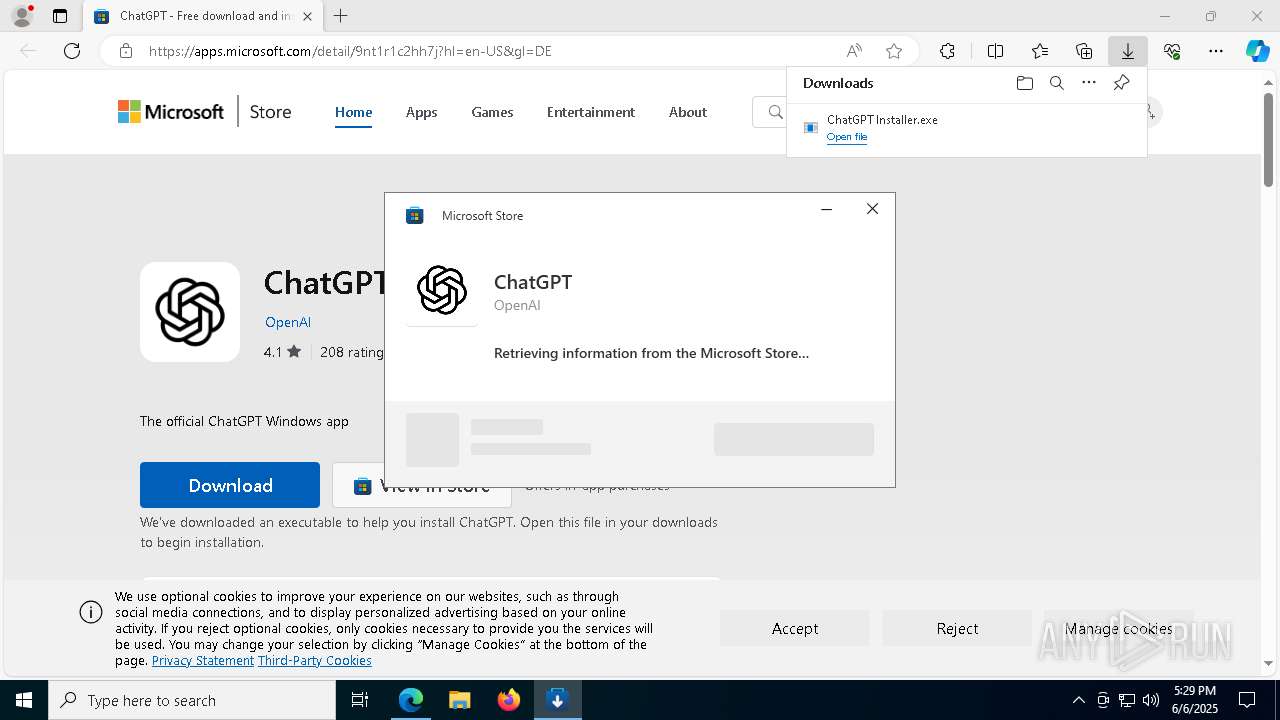This screenshot has height=720, width=1280.
Task: Open Favorites list toolbar icon
Action: point(1040,51)
